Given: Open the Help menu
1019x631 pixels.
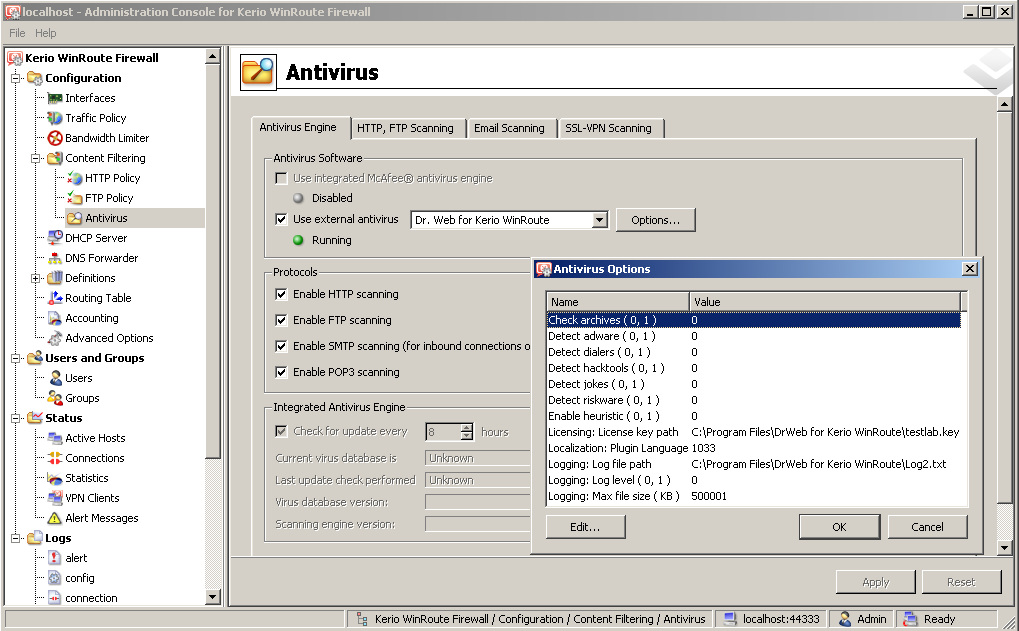Looking at the screenshot, I should click(x=45, y=33).
